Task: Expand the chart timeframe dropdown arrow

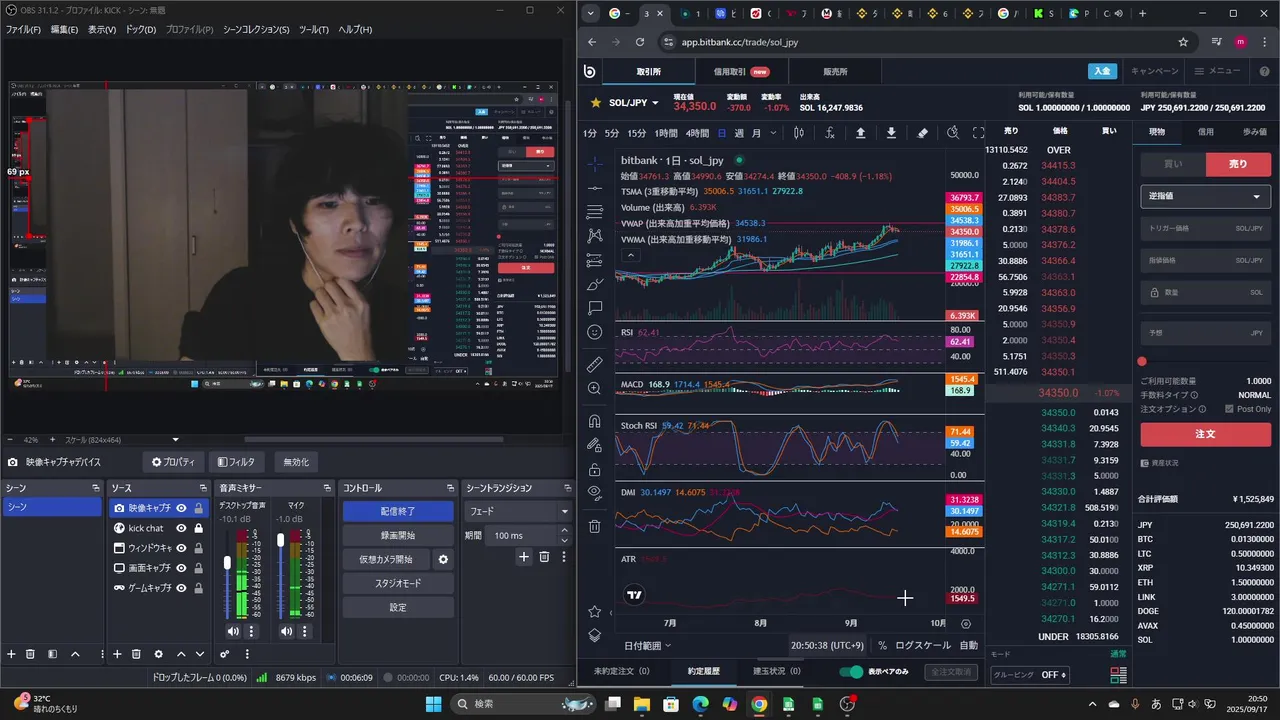Action: point(772,133)
